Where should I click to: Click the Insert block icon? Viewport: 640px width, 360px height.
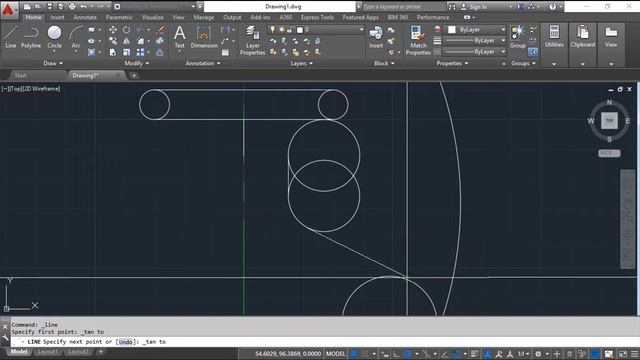tap(376, 37)
